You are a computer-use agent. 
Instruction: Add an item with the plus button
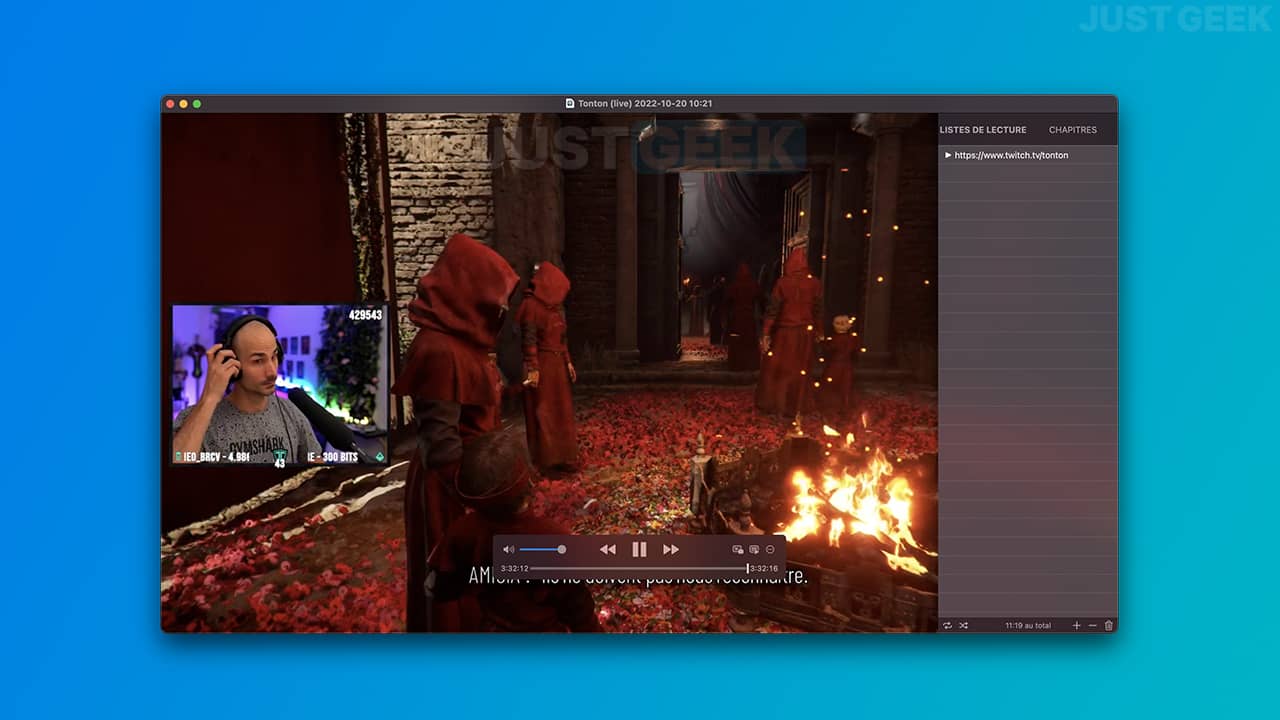coord(1077,625)
